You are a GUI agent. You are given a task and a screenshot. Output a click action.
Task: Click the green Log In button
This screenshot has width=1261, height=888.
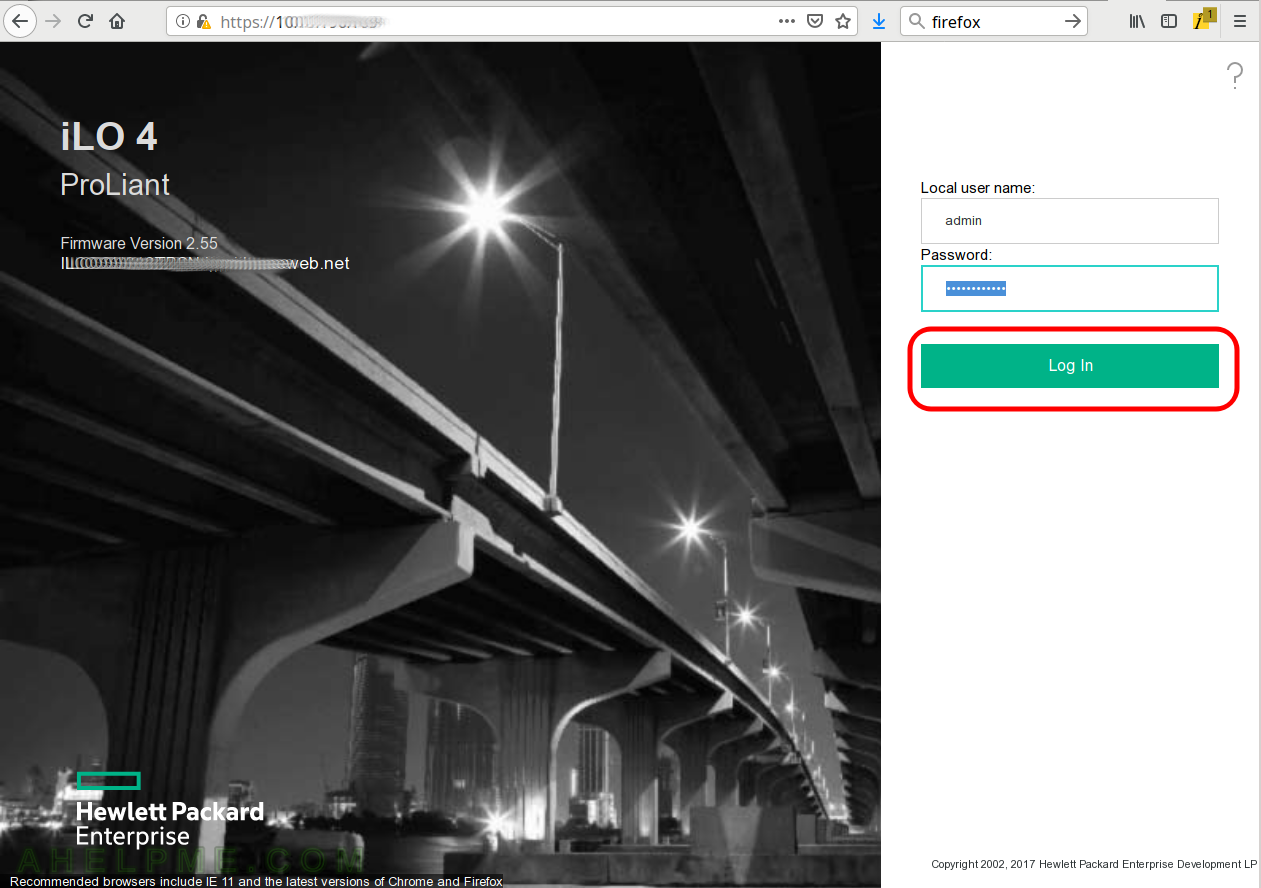tap(1069, 366)
